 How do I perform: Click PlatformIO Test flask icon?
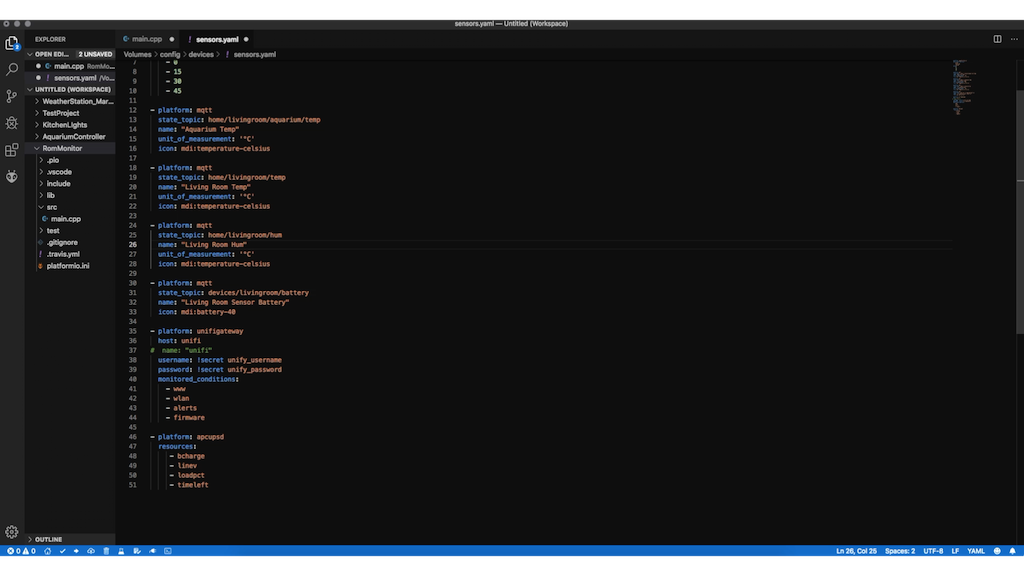click(x=121, y=551)
